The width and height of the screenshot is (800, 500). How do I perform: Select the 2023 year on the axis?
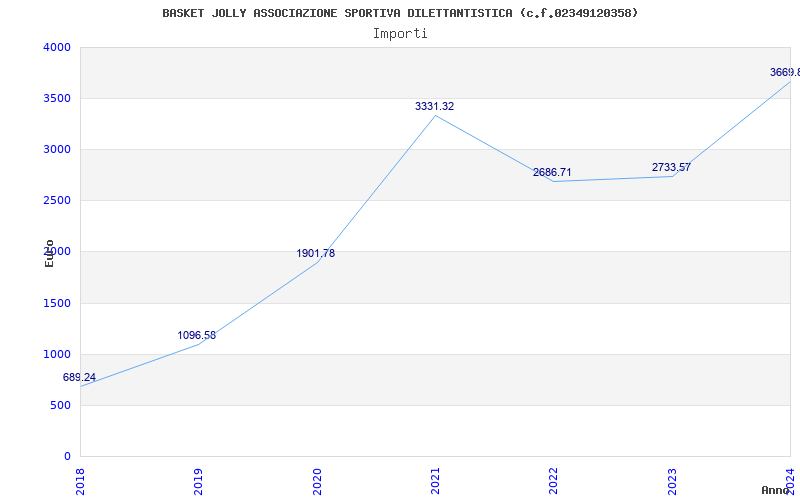[673, 481]
